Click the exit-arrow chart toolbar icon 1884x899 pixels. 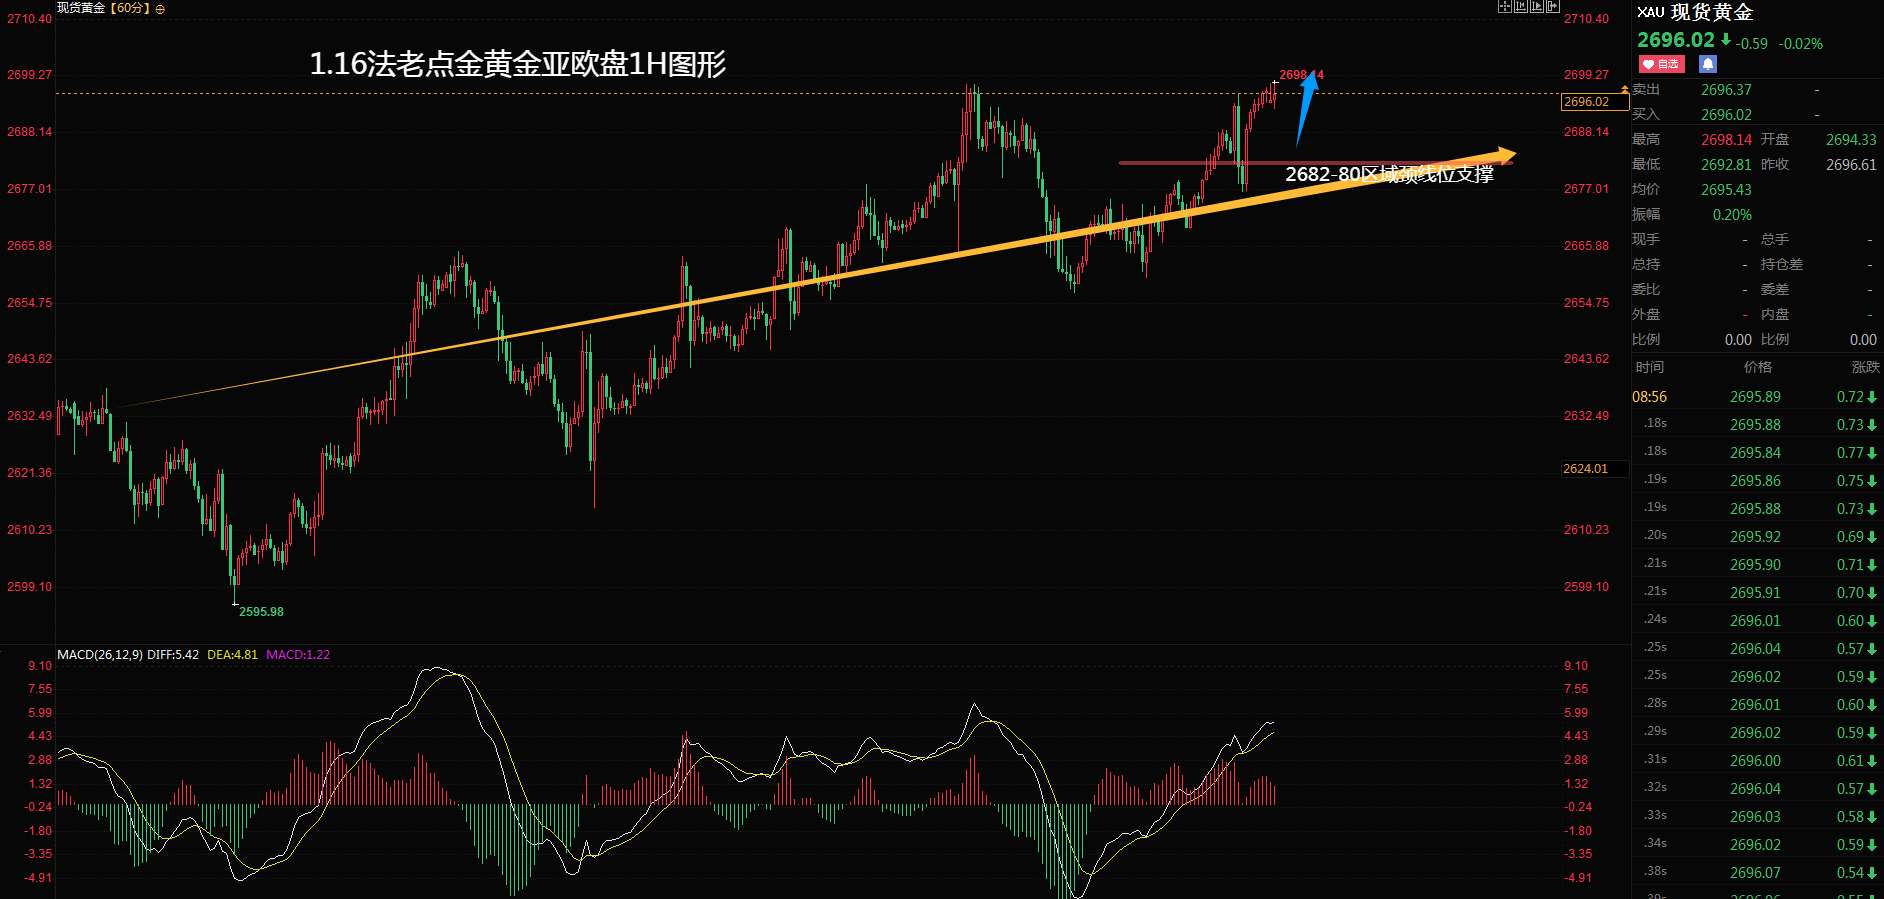[1553, 6]
